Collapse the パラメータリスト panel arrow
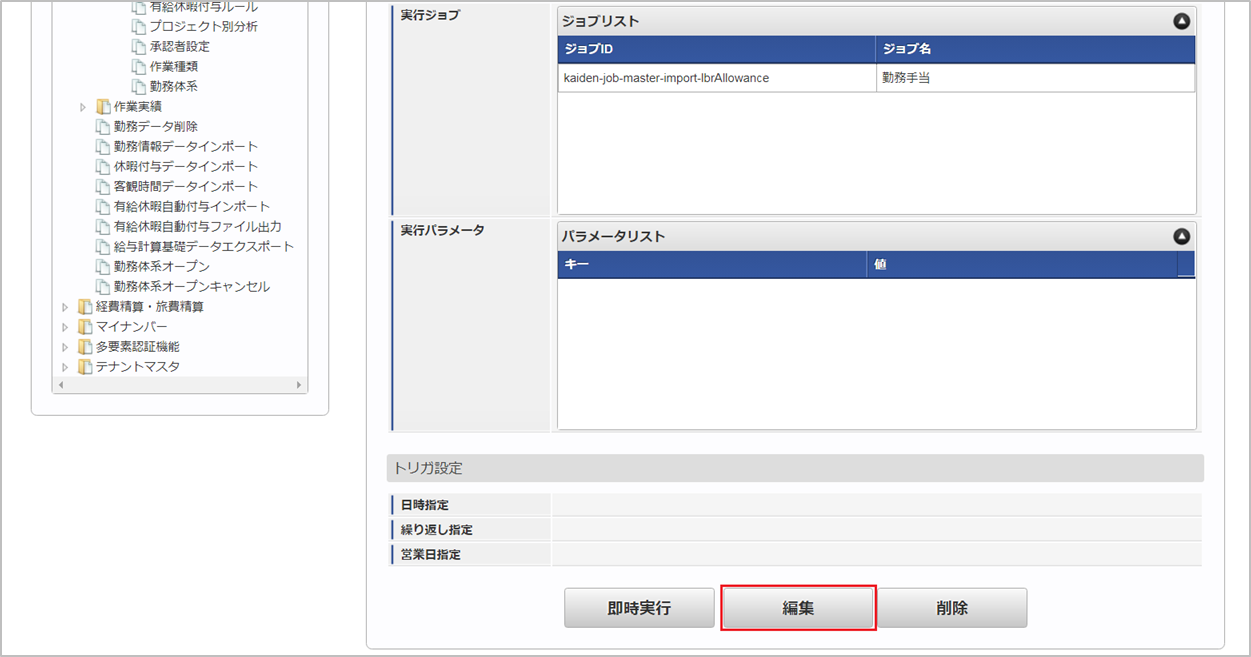1251x657 pixels. pyautogui.click(x=1181, y=237)
